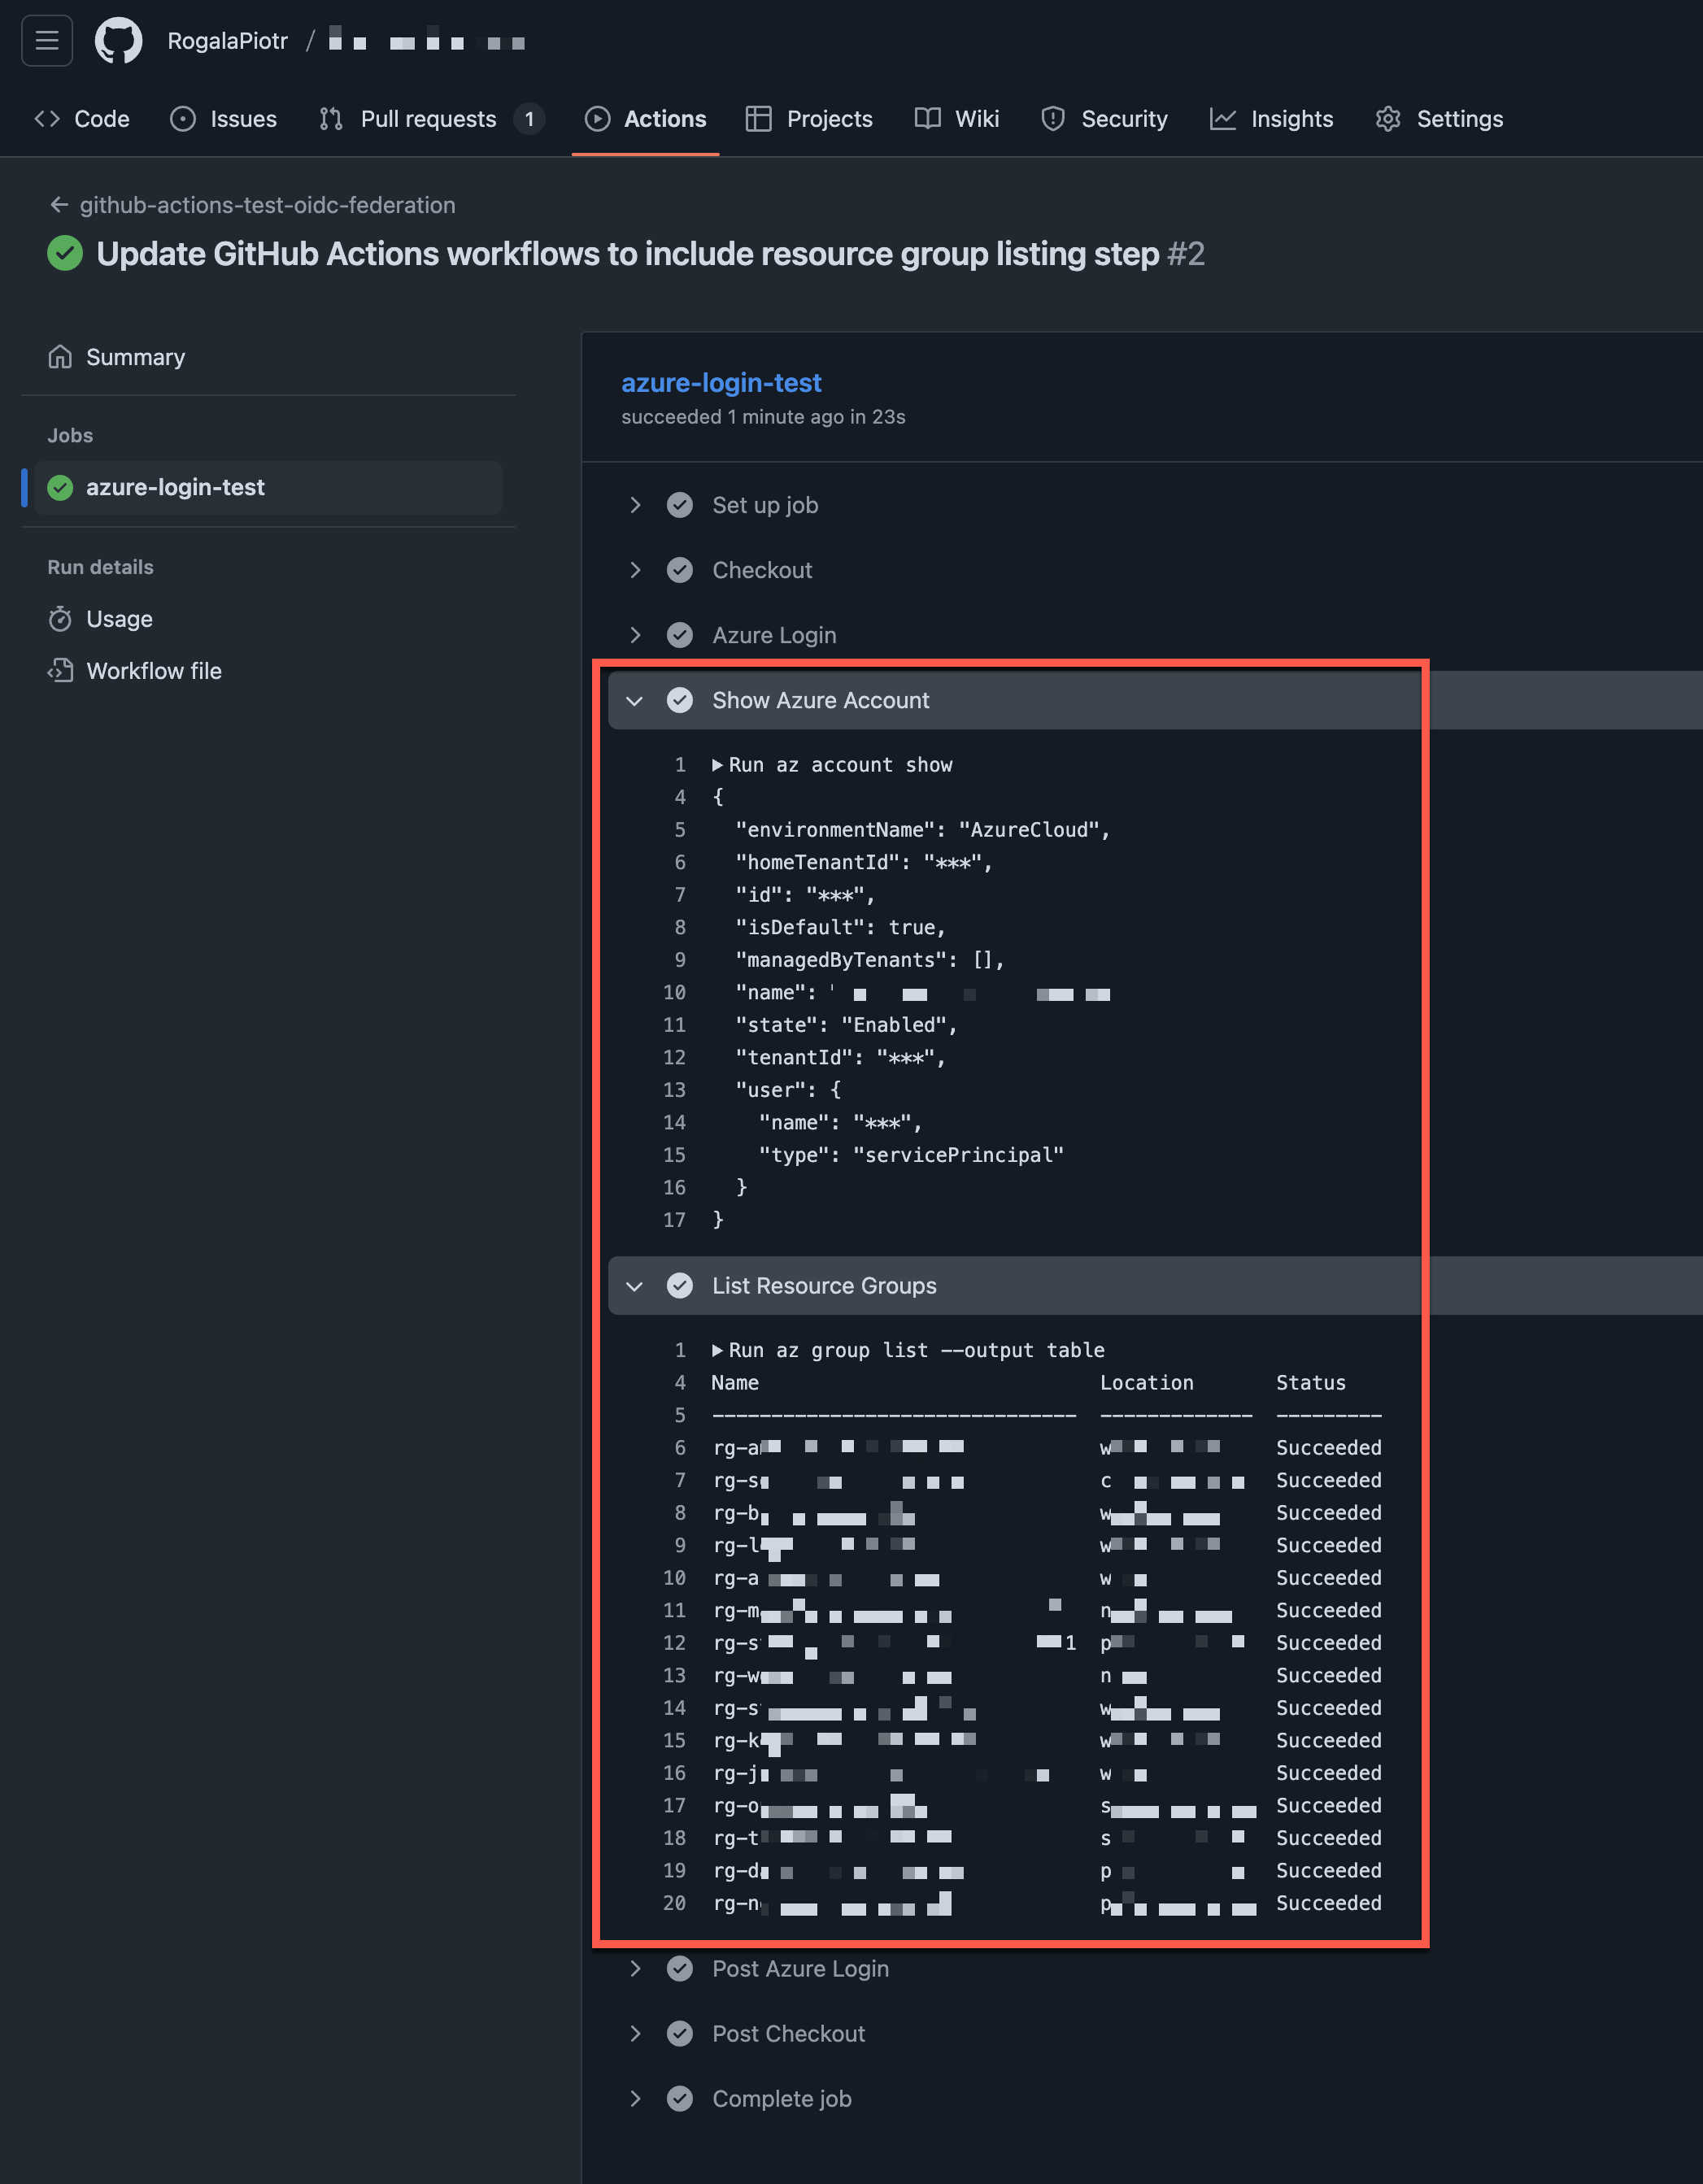Click the green success icon beside run title
This screenshot has width=1703, height=2184.
(65, 253)
